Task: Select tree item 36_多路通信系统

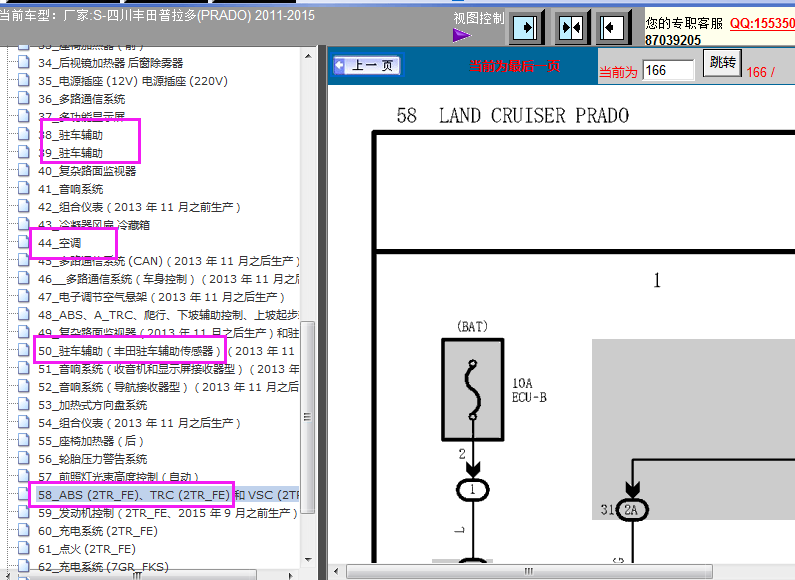Action: (x=82, y=99)
